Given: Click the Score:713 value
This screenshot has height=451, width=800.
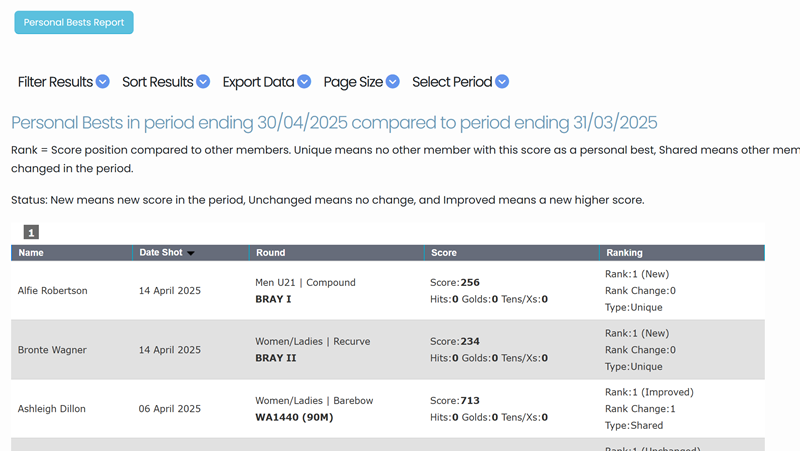Looking at the screenshot, I should (x=455, y=400).
